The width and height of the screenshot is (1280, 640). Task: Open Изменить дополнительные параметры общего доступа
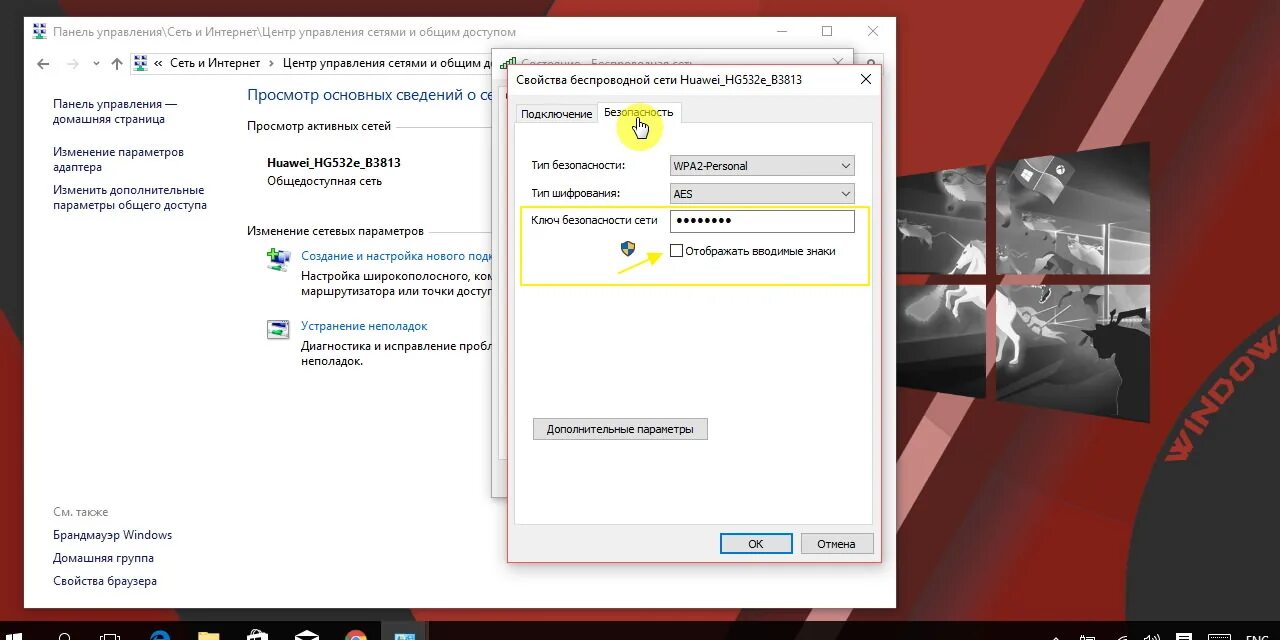tap(130, 197)
